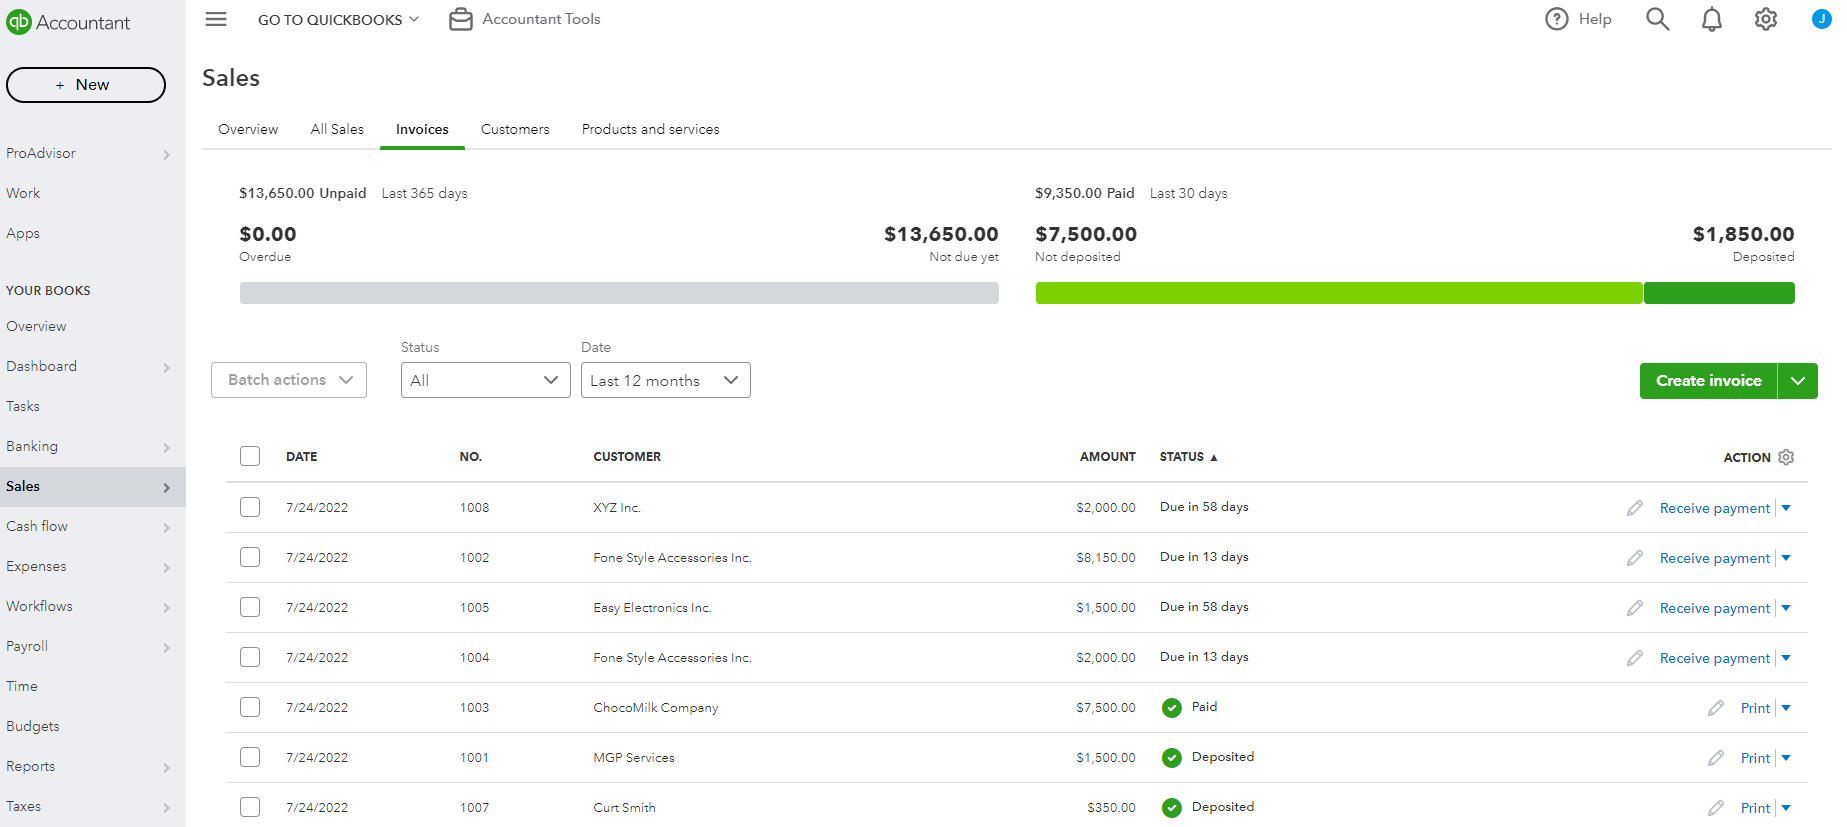Image resolution: width=1847 pixels, height=827 pixels.
Task: Click the Help question mark icon
Action: click(x=1556, y=19)
